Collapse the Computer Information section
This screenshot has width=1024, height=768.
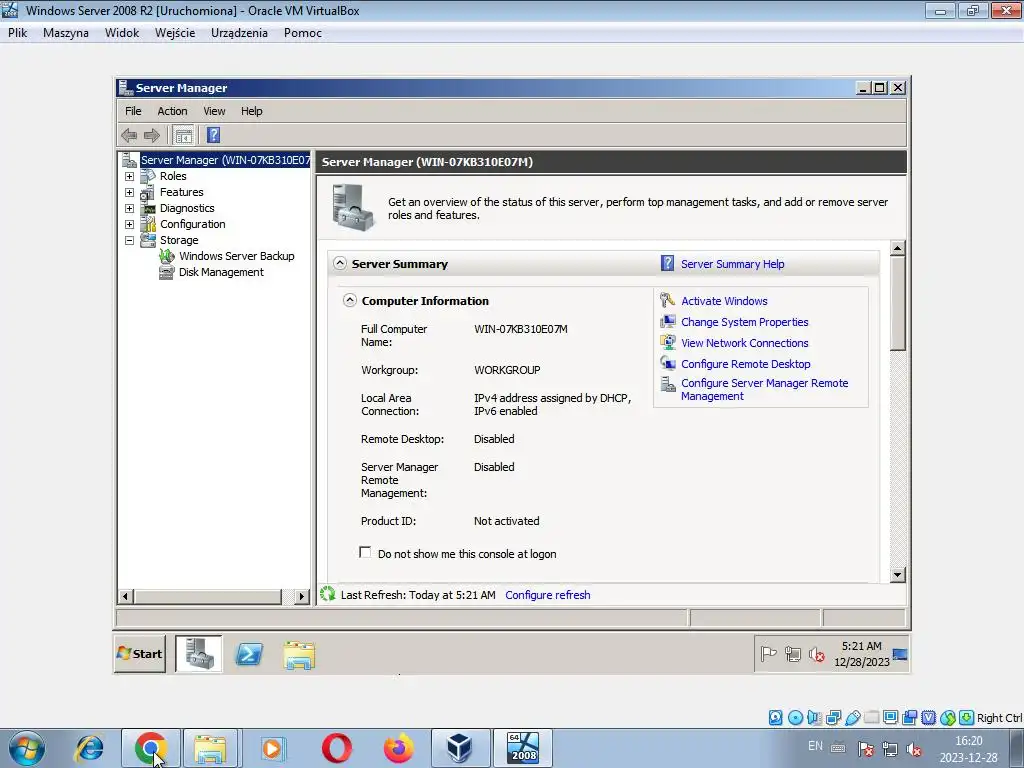click(350, 300)
